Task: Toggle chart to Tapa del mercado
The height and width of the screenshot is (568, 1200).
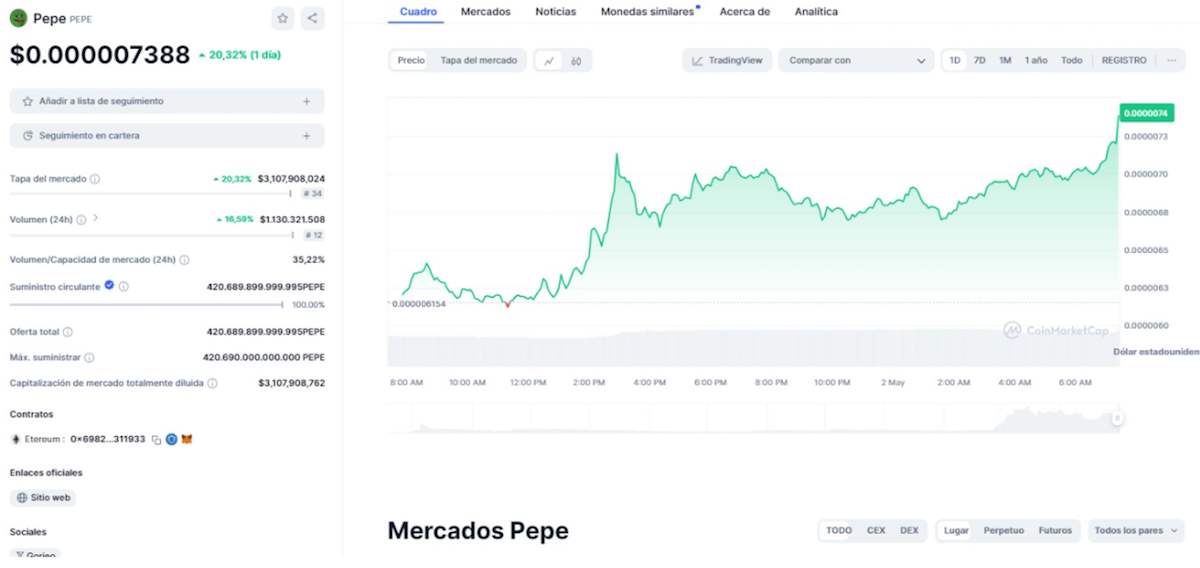Action: coord(479,60)
